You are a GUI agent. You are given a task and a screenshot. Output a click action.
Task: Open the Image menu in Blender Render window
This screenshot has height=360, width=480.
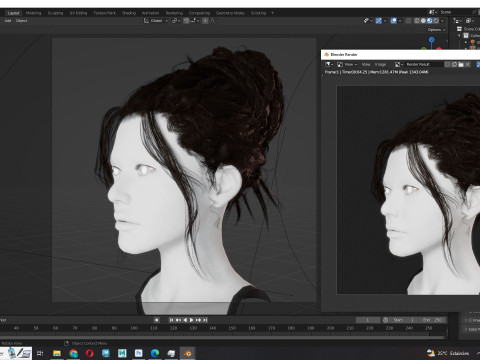coord(380,64)
